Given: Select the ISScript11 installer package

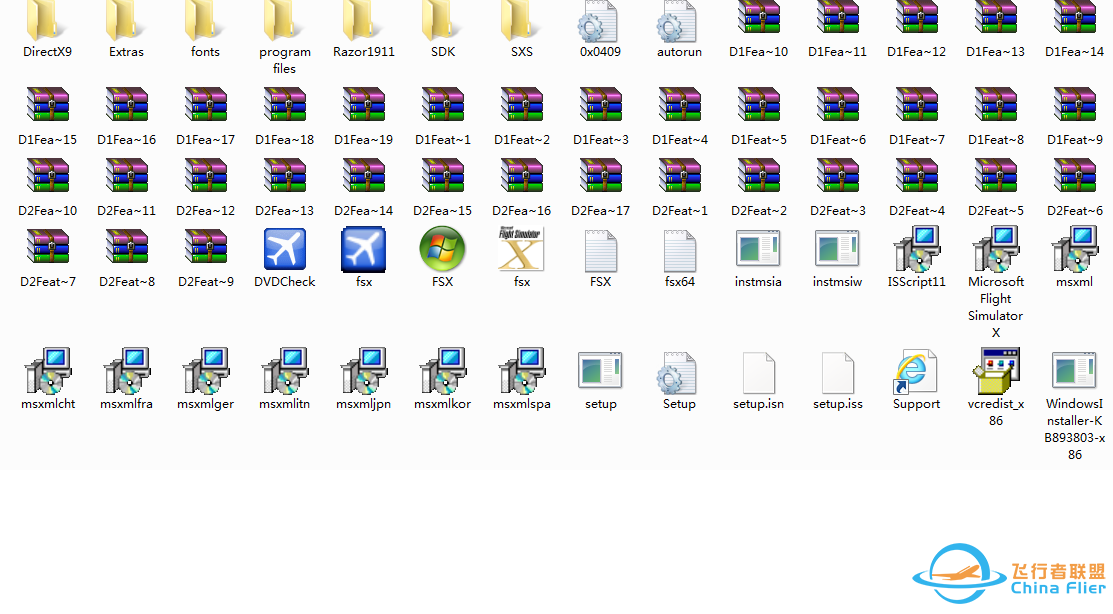Looking at the screenshot, I should (916, 250).
